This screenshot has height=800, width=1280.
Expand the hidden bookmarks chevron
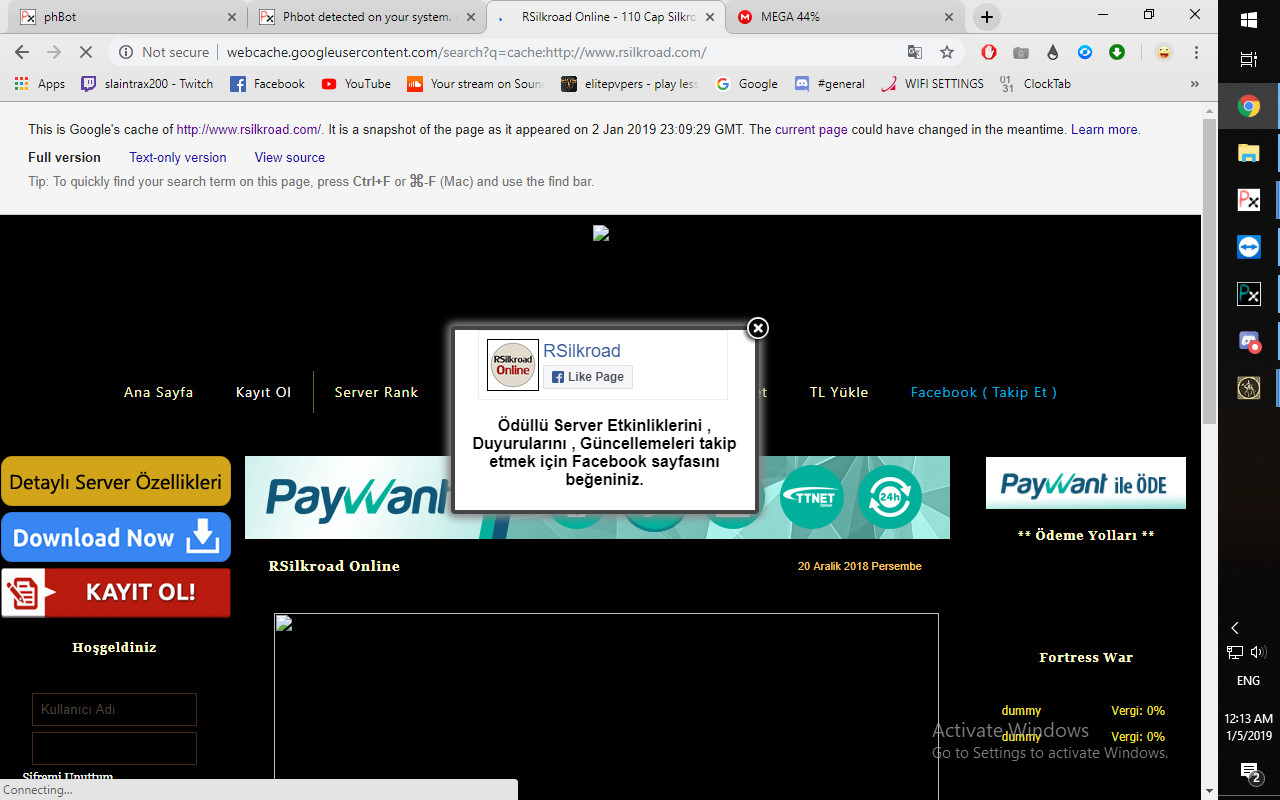1194,84
